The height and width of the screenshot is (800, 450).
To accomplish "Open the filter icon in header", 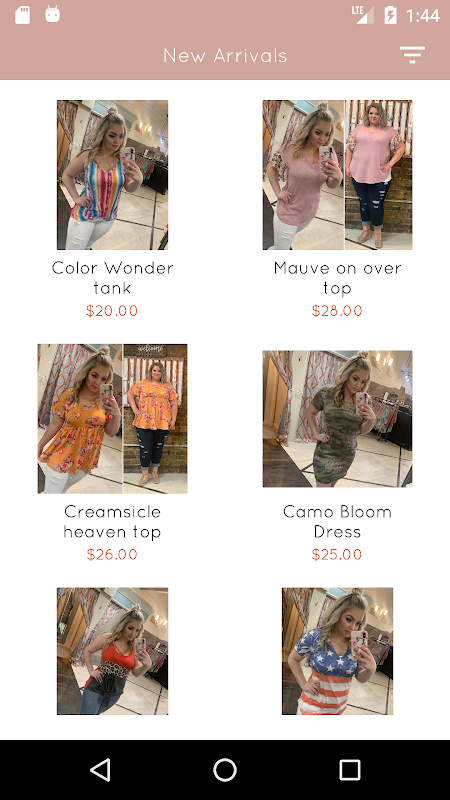I will 412,55.
